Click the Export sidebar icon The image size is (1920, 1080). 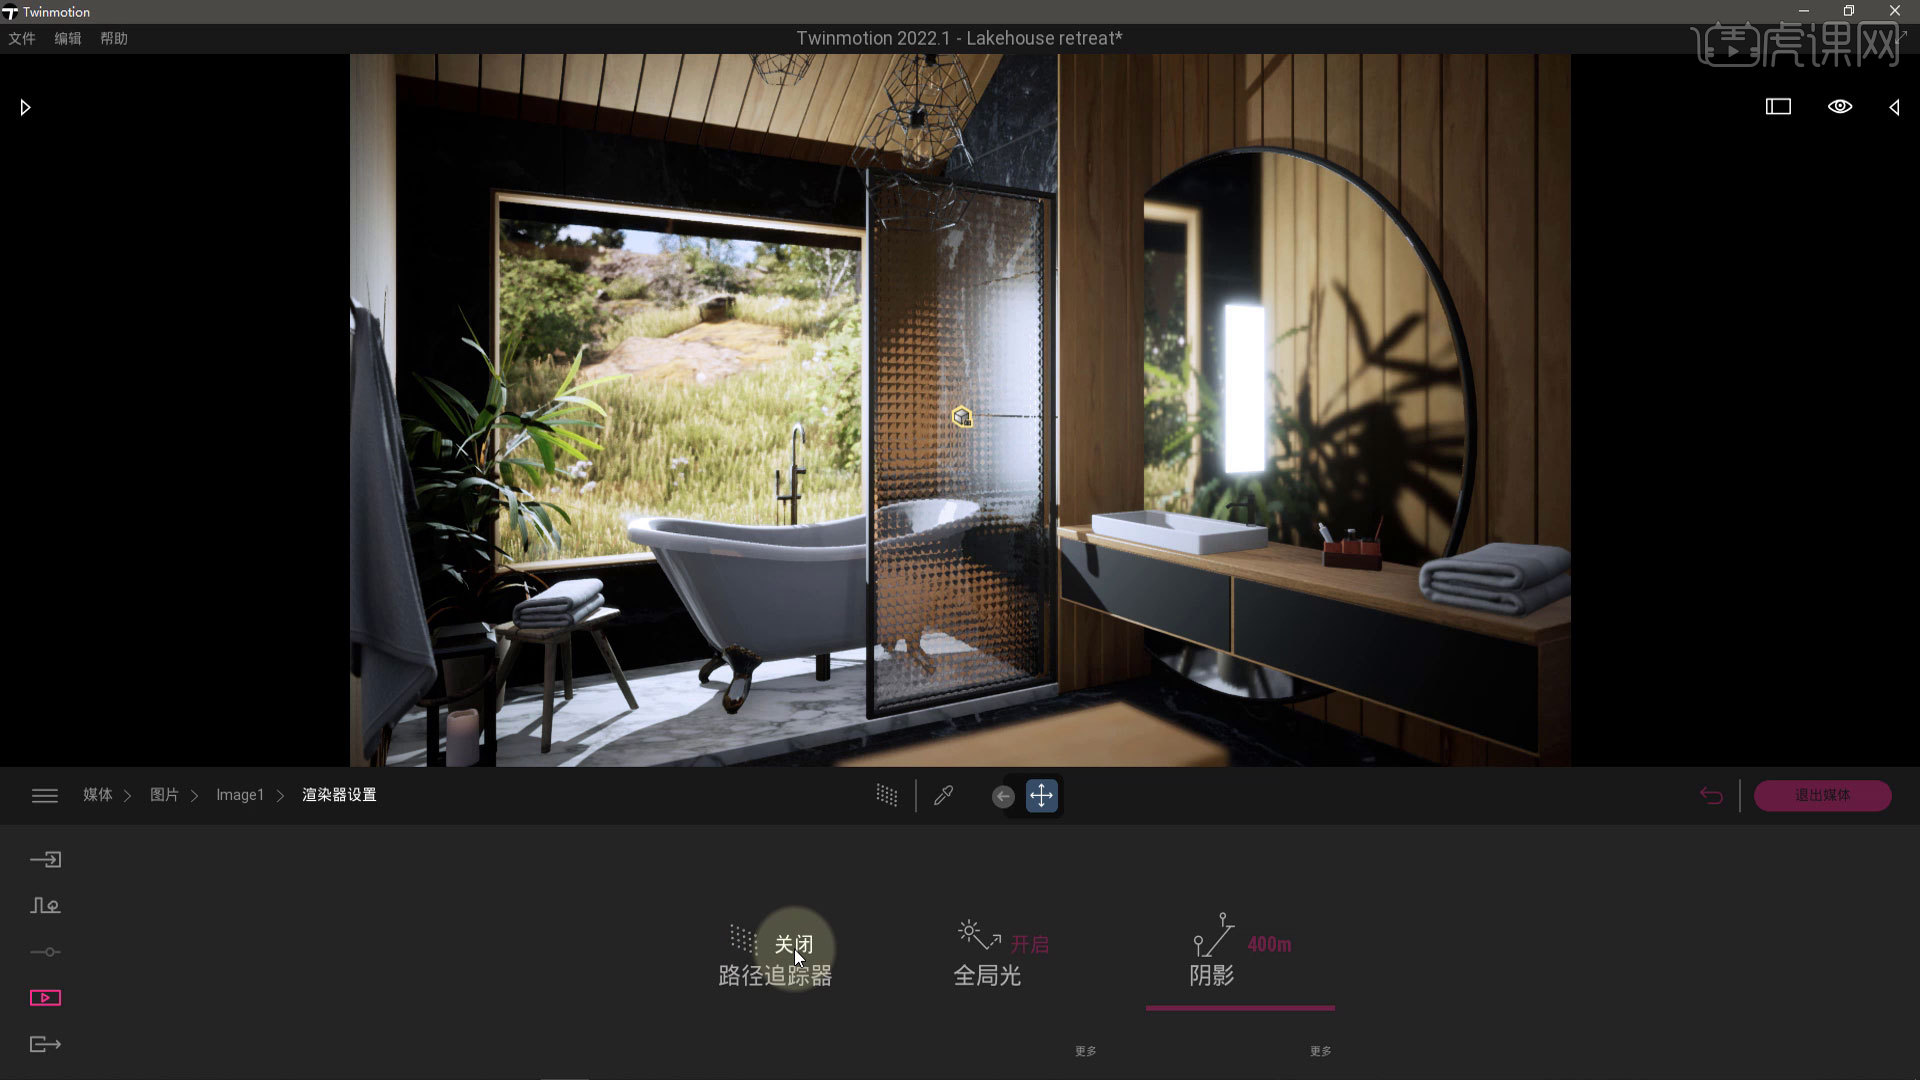coord(45,1044)
